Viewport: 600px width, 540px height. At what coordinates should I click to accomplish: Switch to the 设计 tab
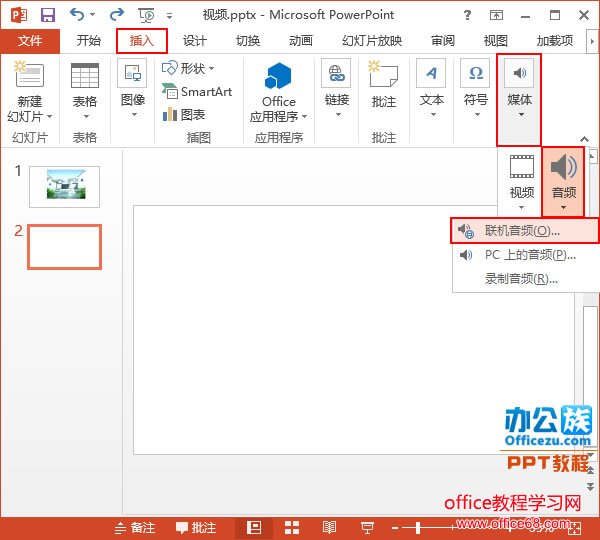click(x=195, y=41)
